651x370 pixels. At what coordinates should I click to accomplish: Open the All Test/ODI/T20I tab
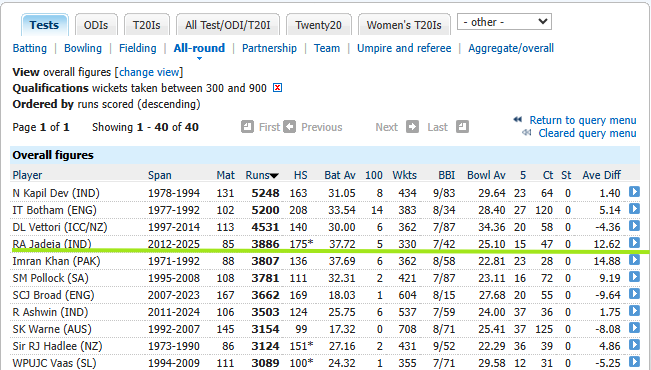(228, 25)
